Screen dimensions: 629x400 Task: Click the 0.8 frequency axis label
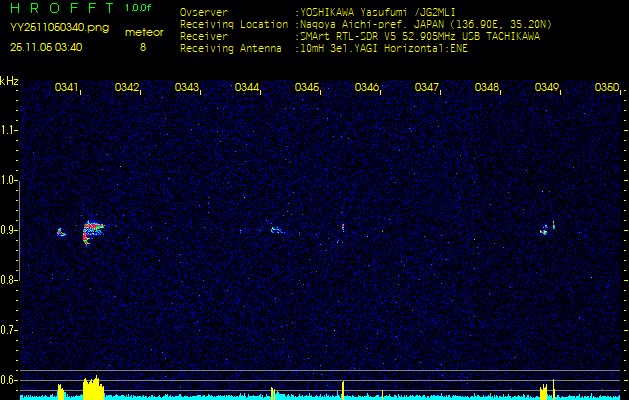(8, 280)
